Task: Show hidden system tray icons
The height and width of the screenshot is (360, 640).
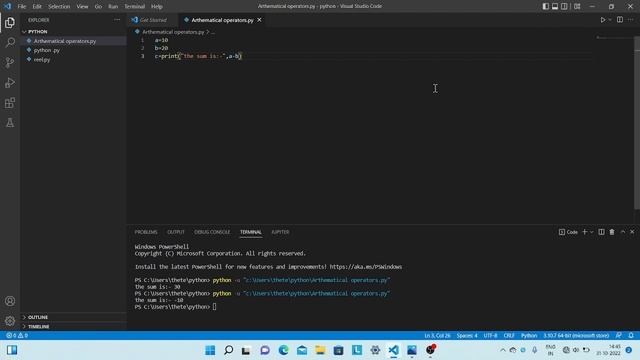Action: (503, 350)
